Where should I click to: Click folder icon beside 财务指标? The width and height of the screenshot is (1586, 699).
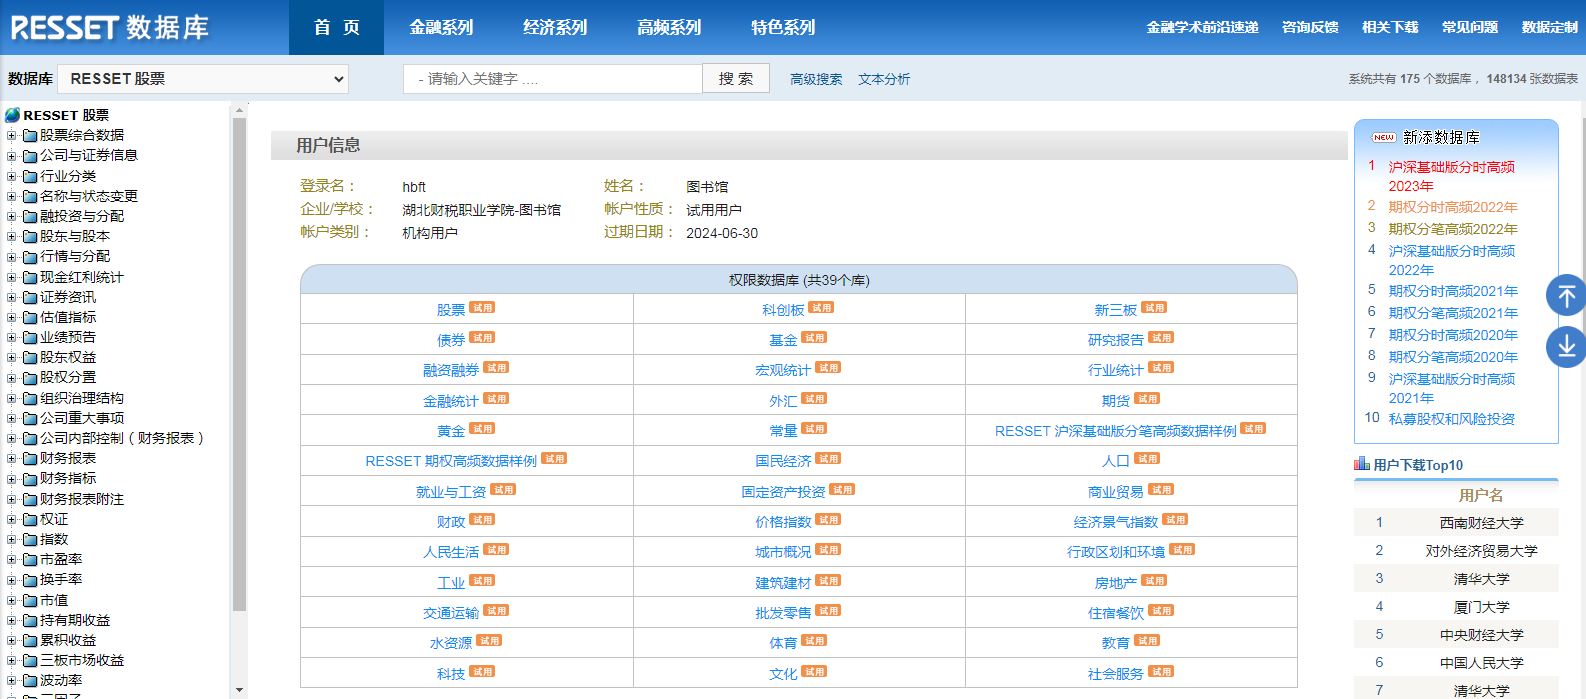[x=30, y=478]
